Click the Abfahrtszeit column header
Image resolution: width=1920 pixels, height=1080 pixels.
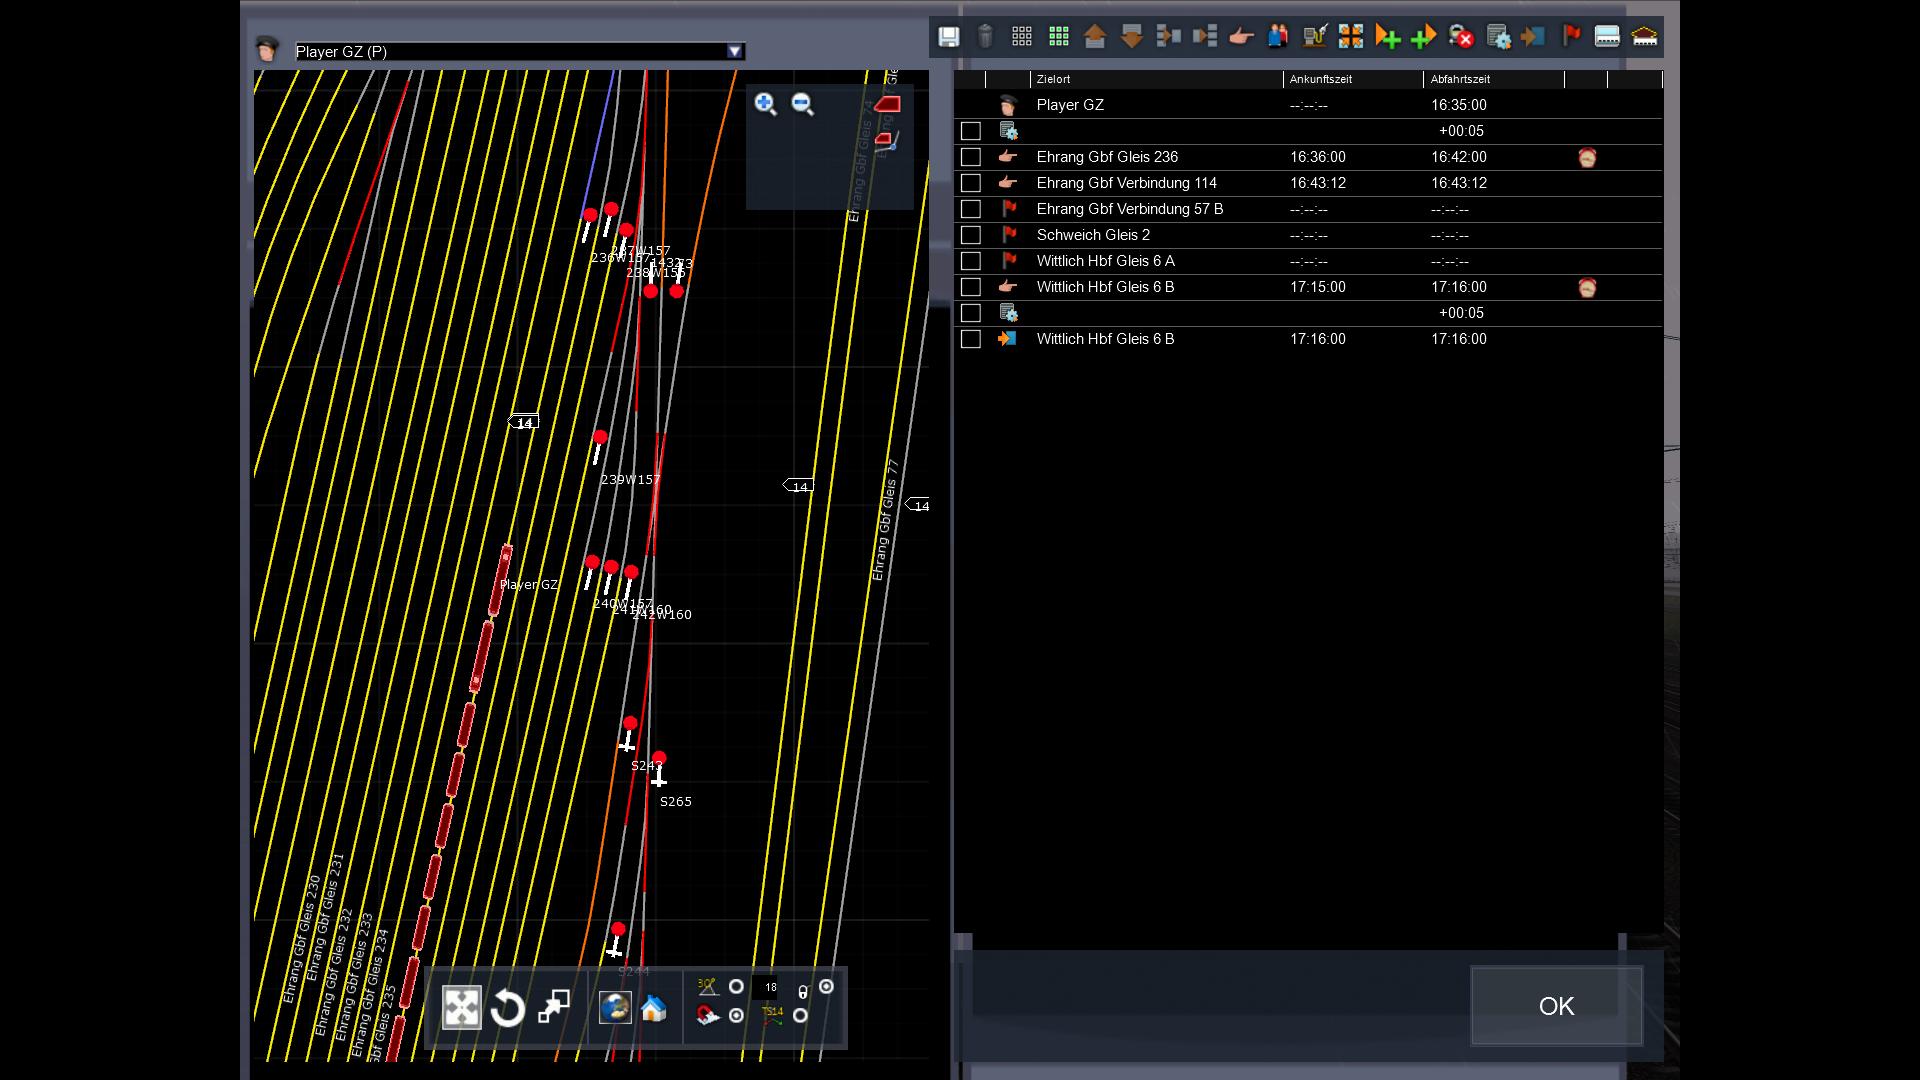(1494, 79)
